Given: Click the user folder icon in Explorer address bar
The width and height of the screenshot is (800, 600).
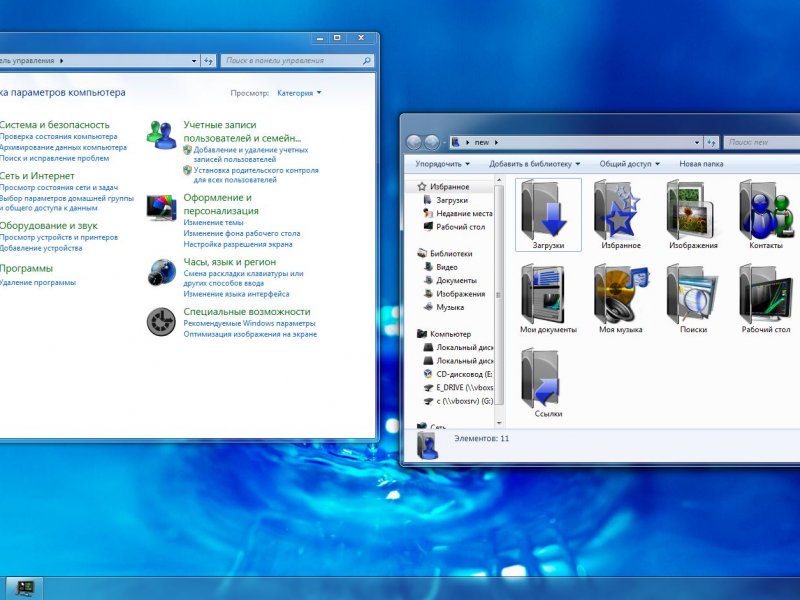Looking at the screenshot, I should (456, 142).
